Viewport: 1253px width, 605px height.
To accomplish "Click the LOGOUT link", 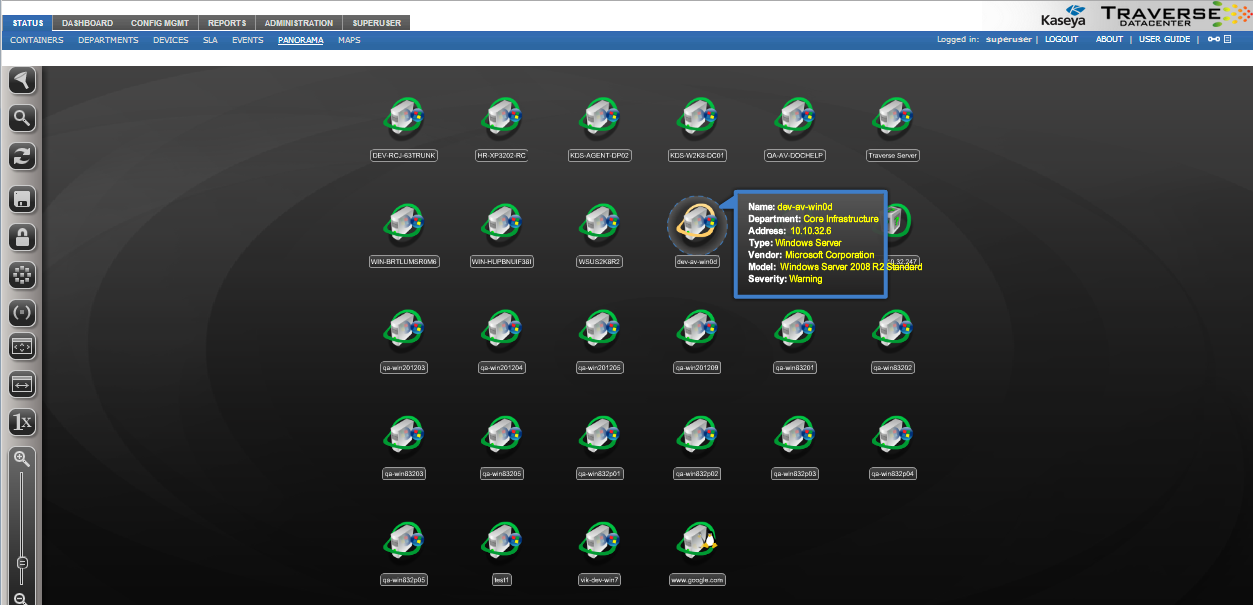I will point(1061,40).
